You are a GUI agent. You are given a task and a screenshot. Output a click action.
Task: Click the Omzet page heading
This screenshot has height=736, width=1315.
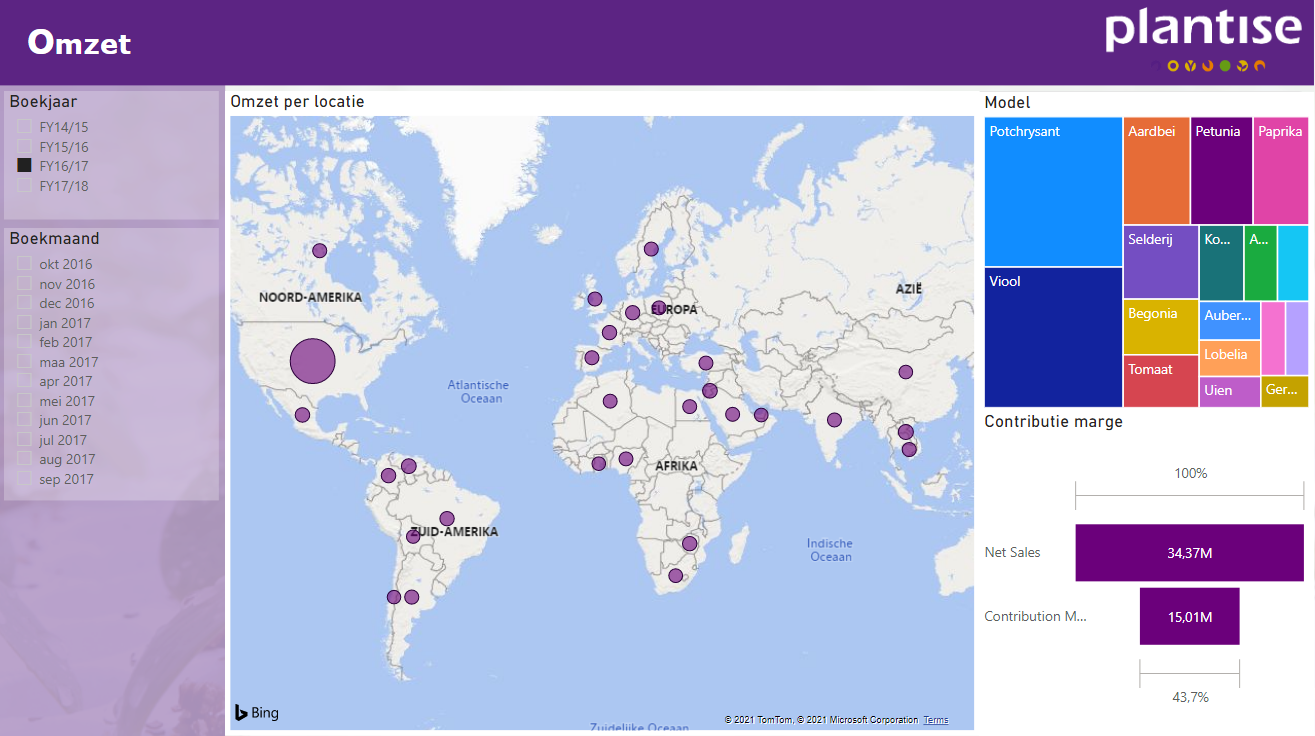click(x=79, y=43)
